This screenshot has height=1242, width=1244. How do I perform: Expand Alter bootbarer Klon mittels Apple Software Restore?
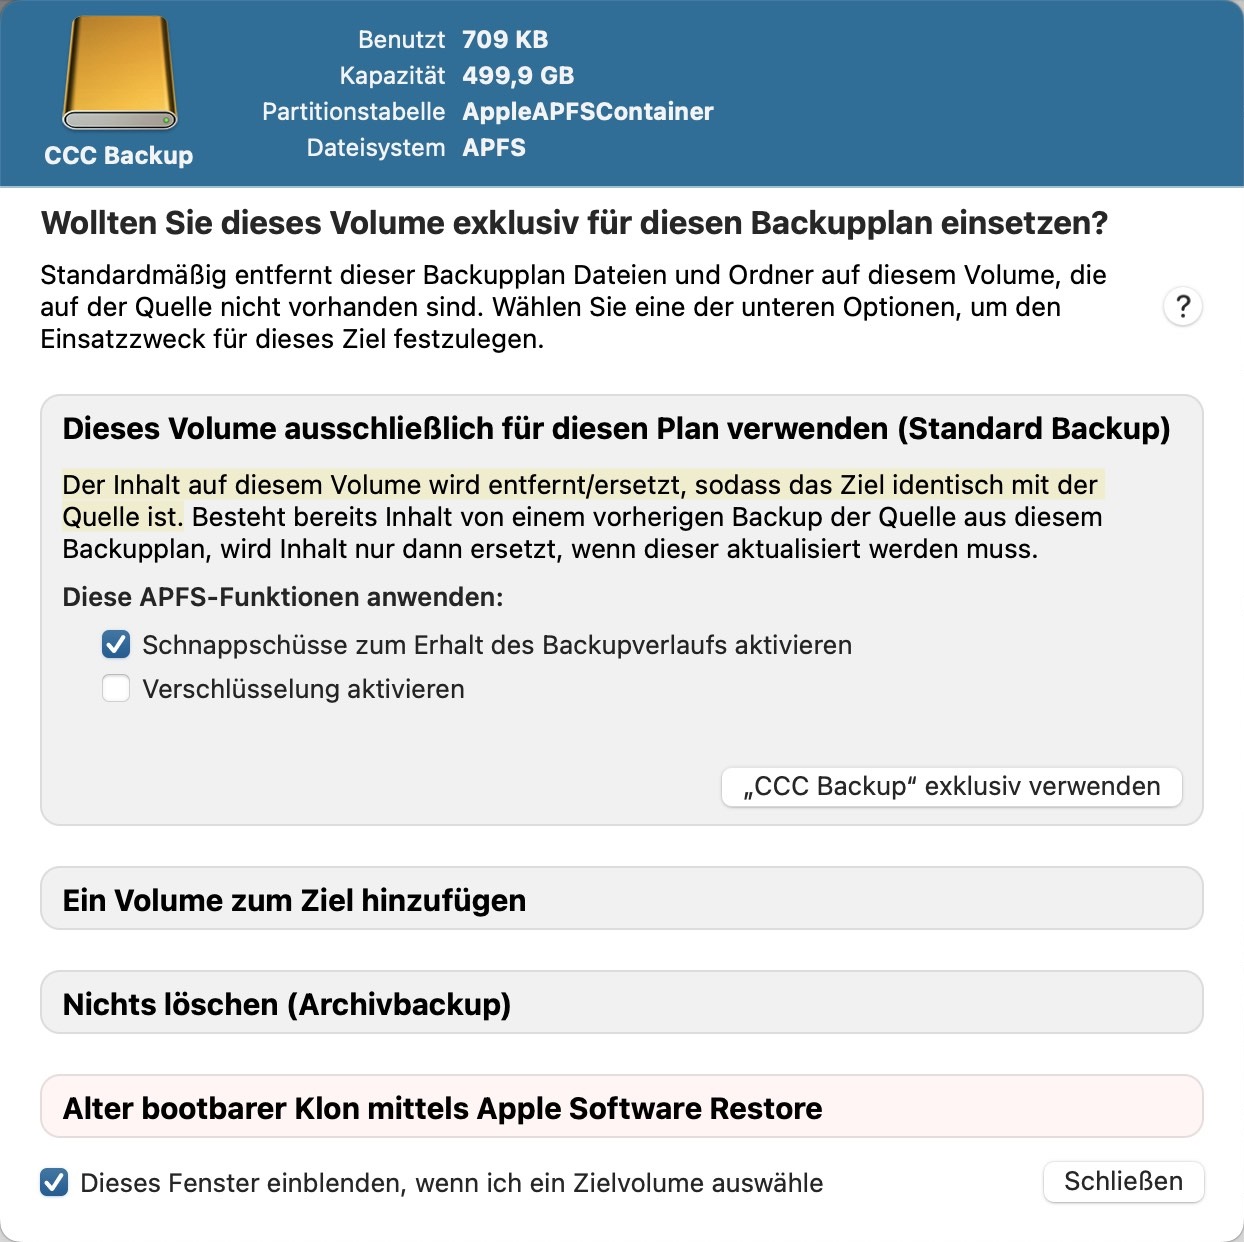pyautogui.click(x=621, y=1107)
